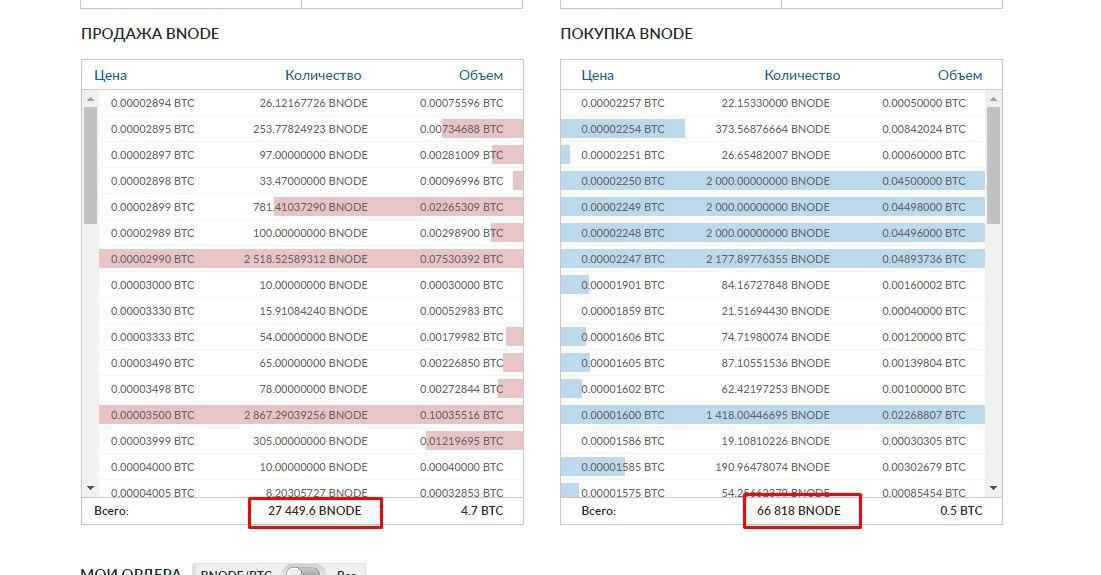1101x575 pixels.
Task: Select buy price 0.00002257 BTC
Action: [x=623, y=103]
